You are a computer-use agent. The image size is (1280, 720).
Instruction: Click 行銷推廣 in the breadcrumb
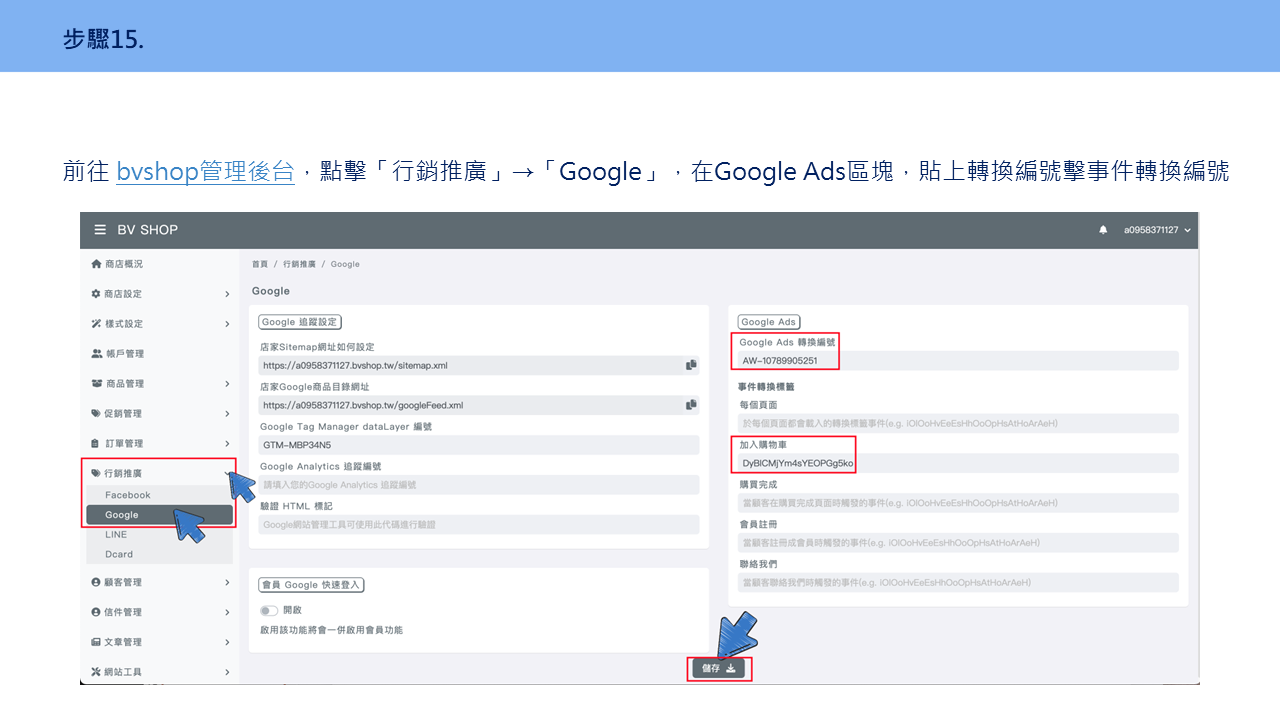point(299,264)
